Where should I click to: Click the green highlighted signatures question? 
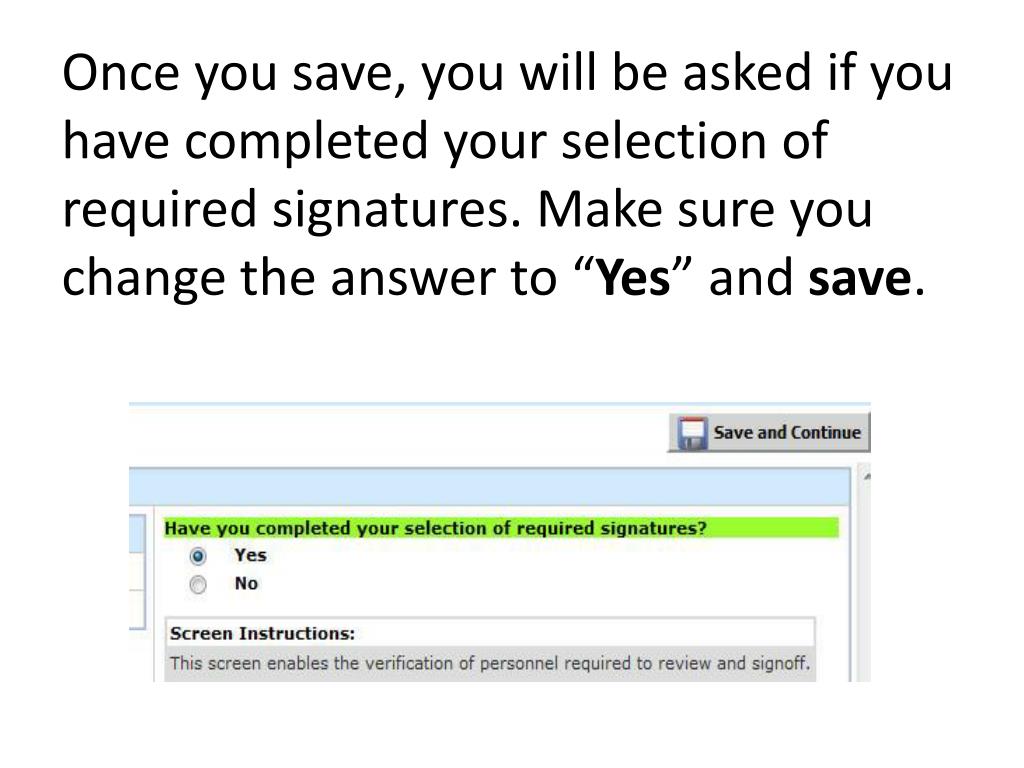click(x=501, y=528)
